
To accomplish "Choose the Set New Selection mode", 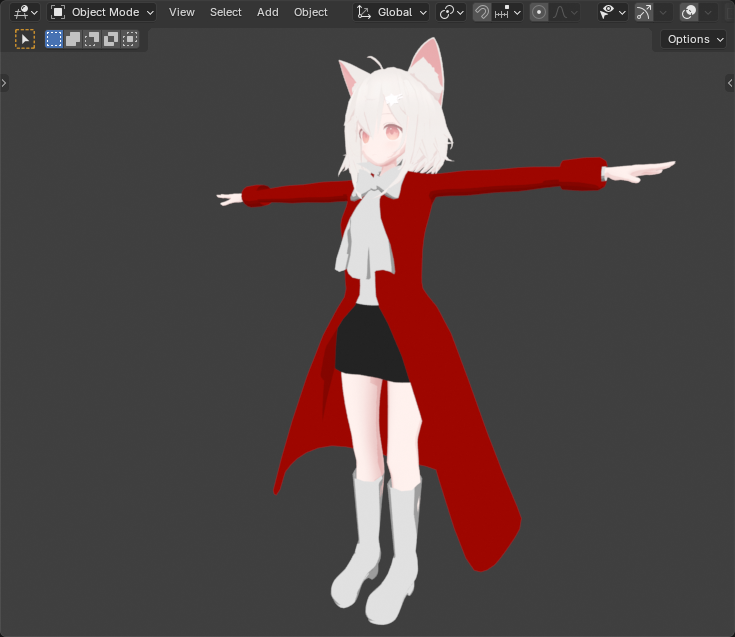I will pos(54,39).
